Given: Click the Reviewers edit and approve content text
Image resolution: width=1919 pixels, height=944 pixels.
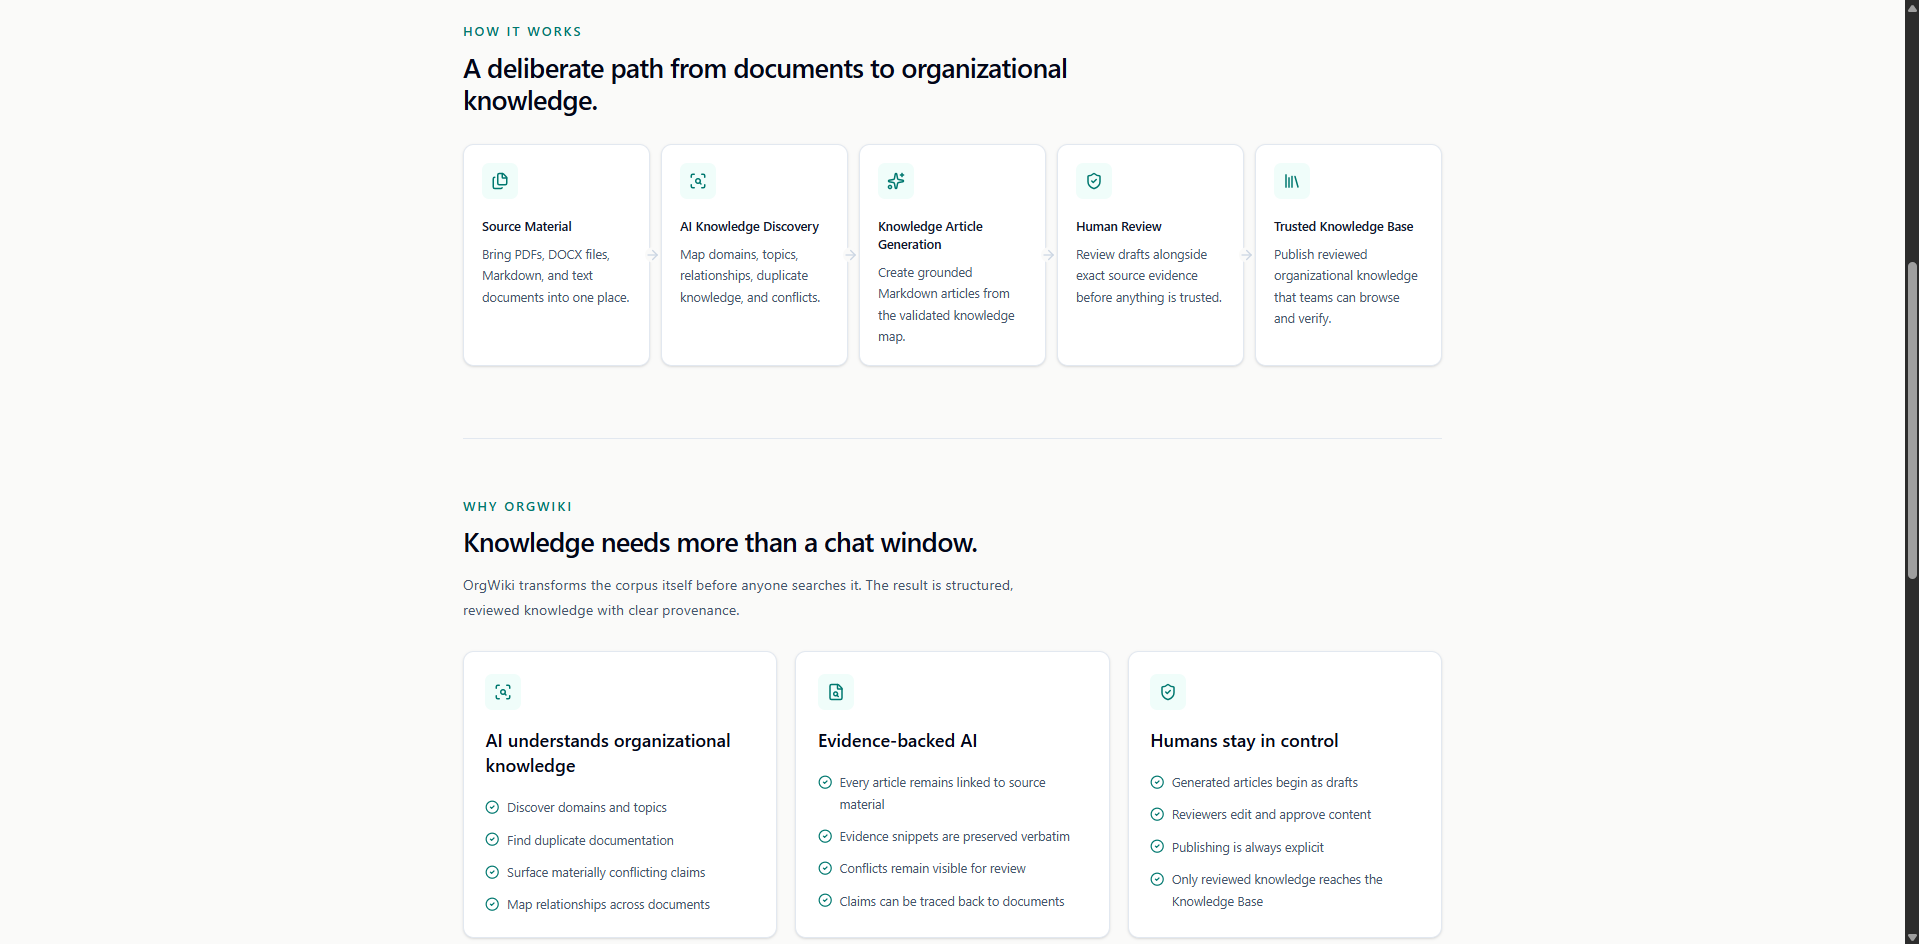Looking at the screenshot, I should 1271,815.
